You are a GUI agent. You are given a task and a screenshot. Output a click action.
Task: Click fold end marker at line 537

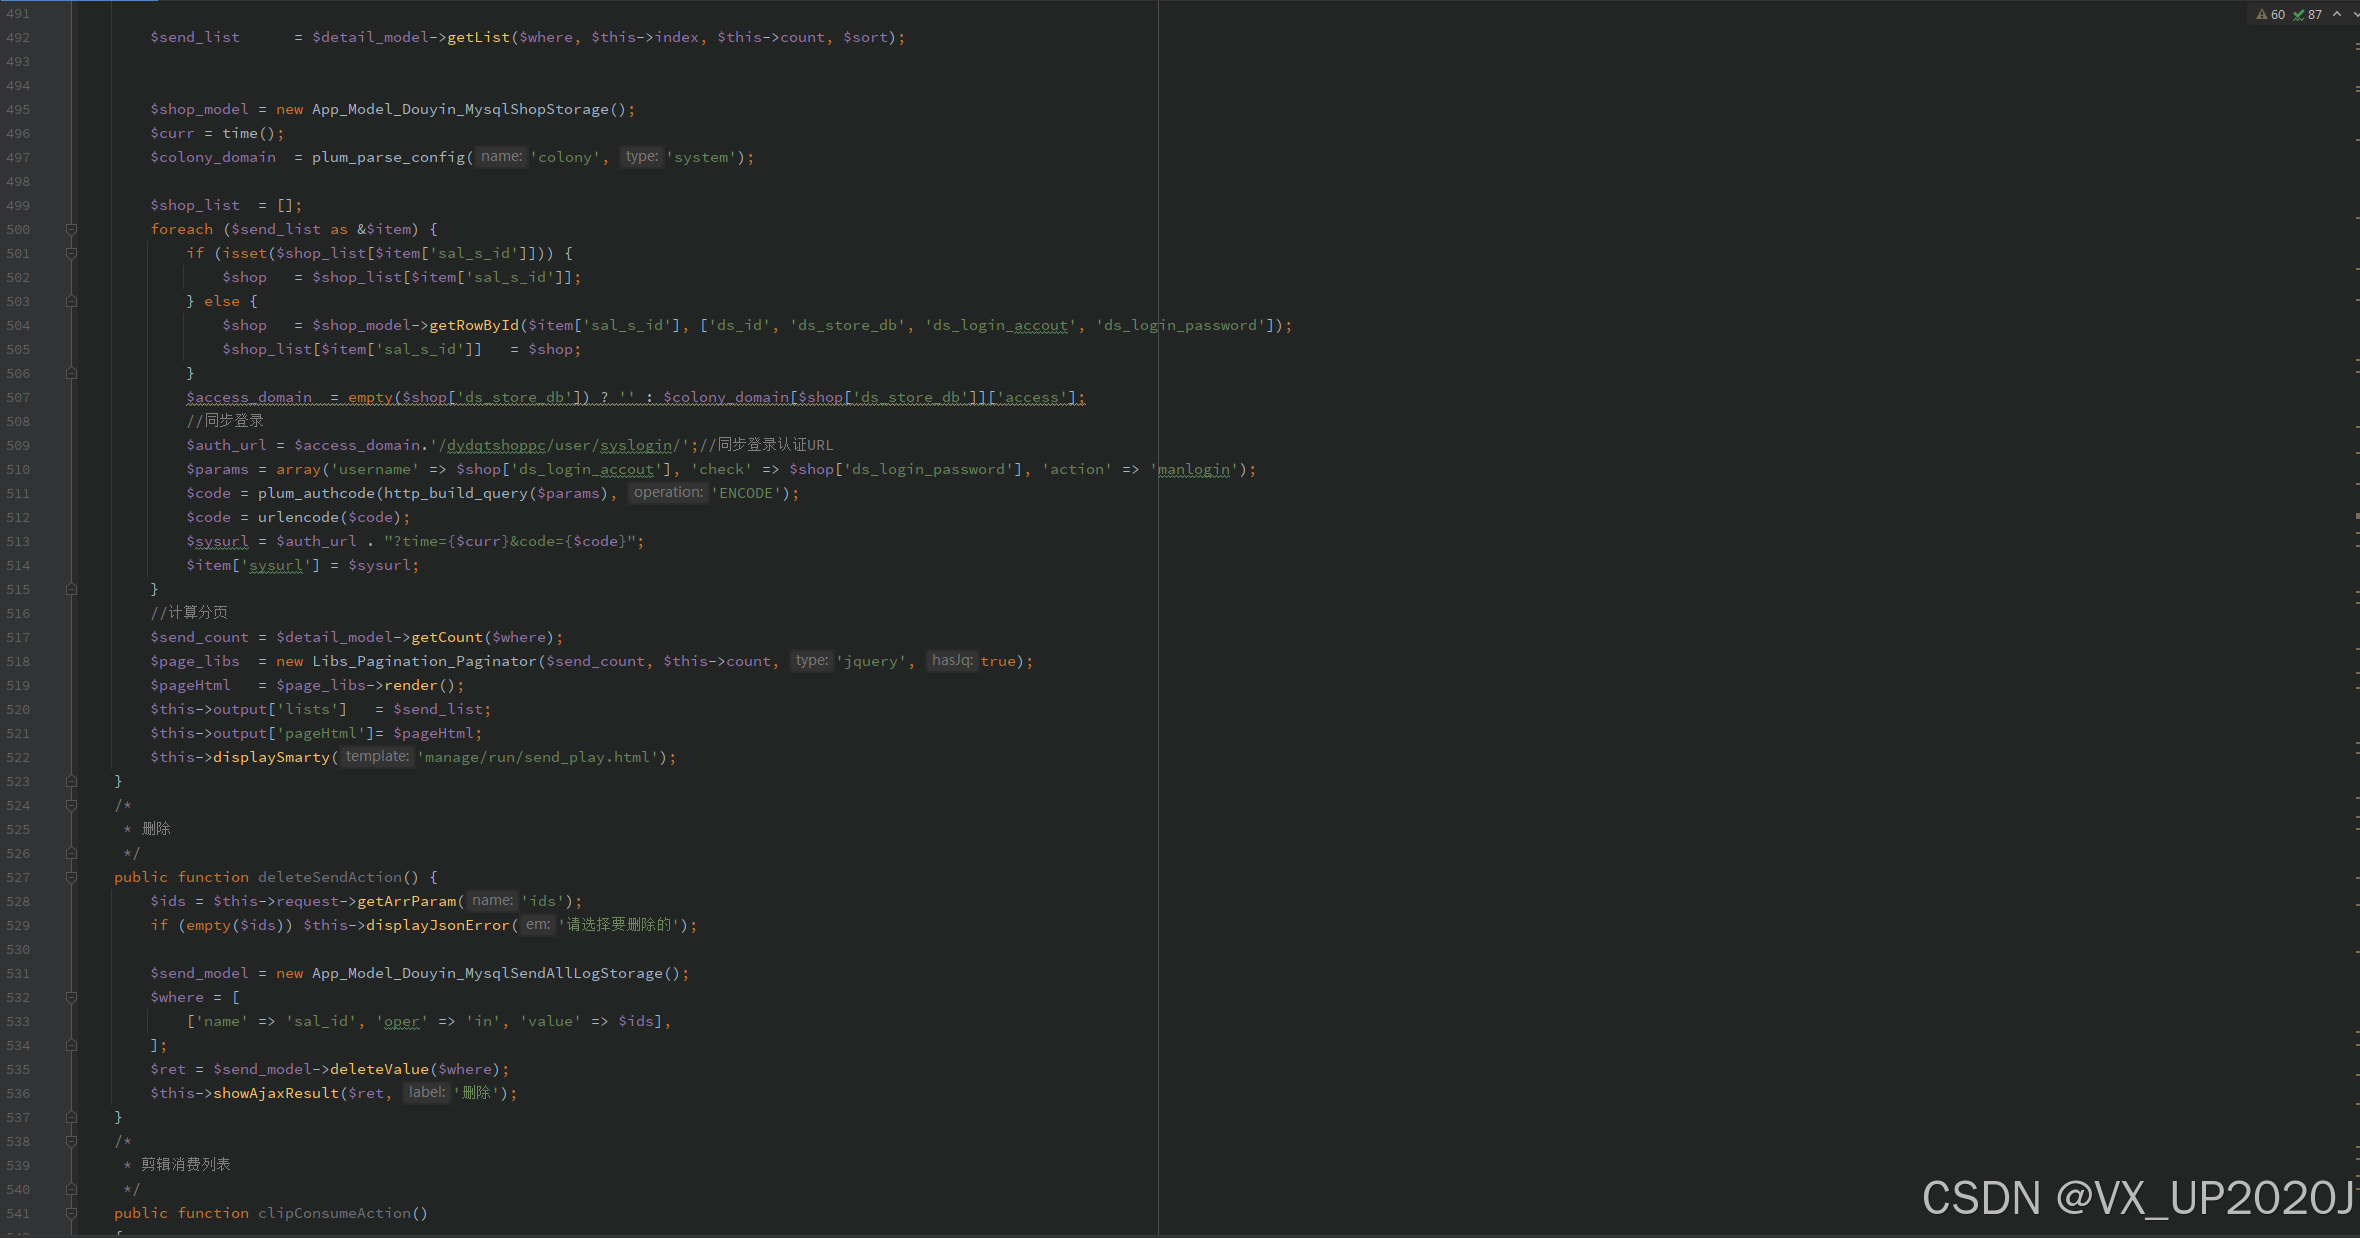pos(71,1117)
